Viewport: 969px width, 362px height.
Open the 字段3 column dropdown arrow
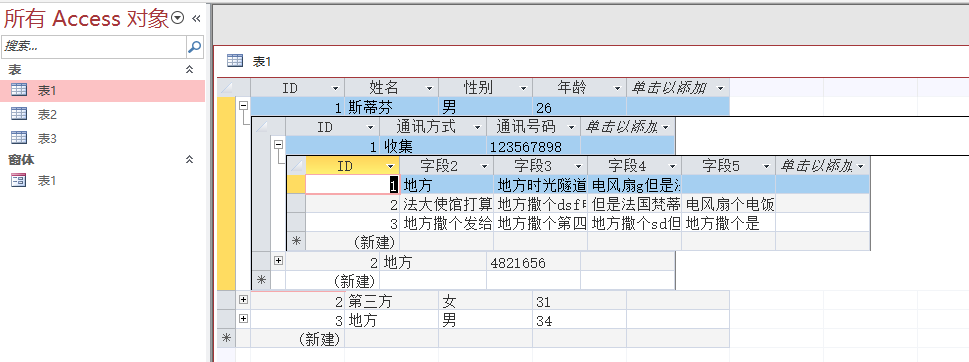(x=578, y=166)
